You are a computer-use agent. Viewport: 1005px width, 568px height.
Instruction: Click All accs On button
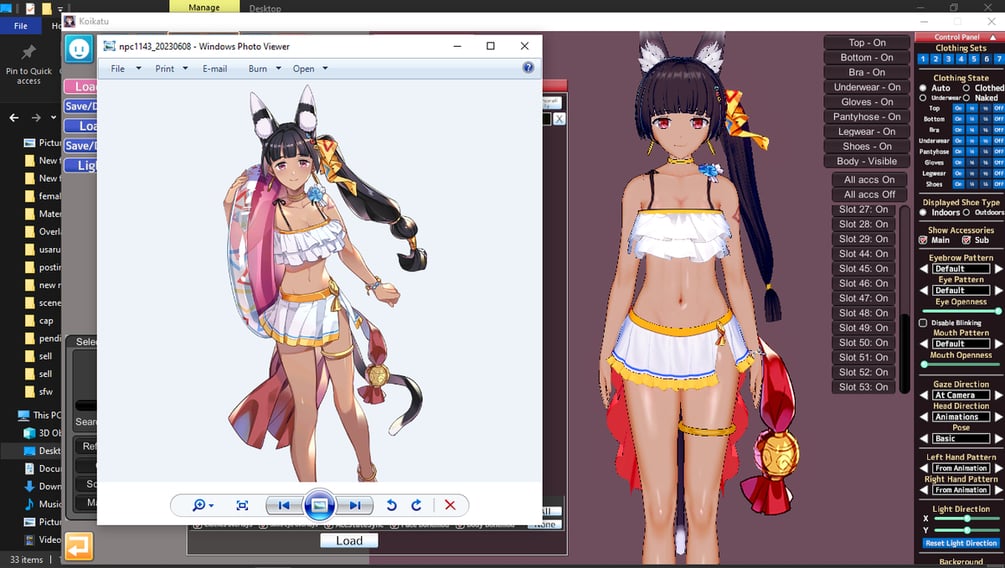[x=869, y=180]
